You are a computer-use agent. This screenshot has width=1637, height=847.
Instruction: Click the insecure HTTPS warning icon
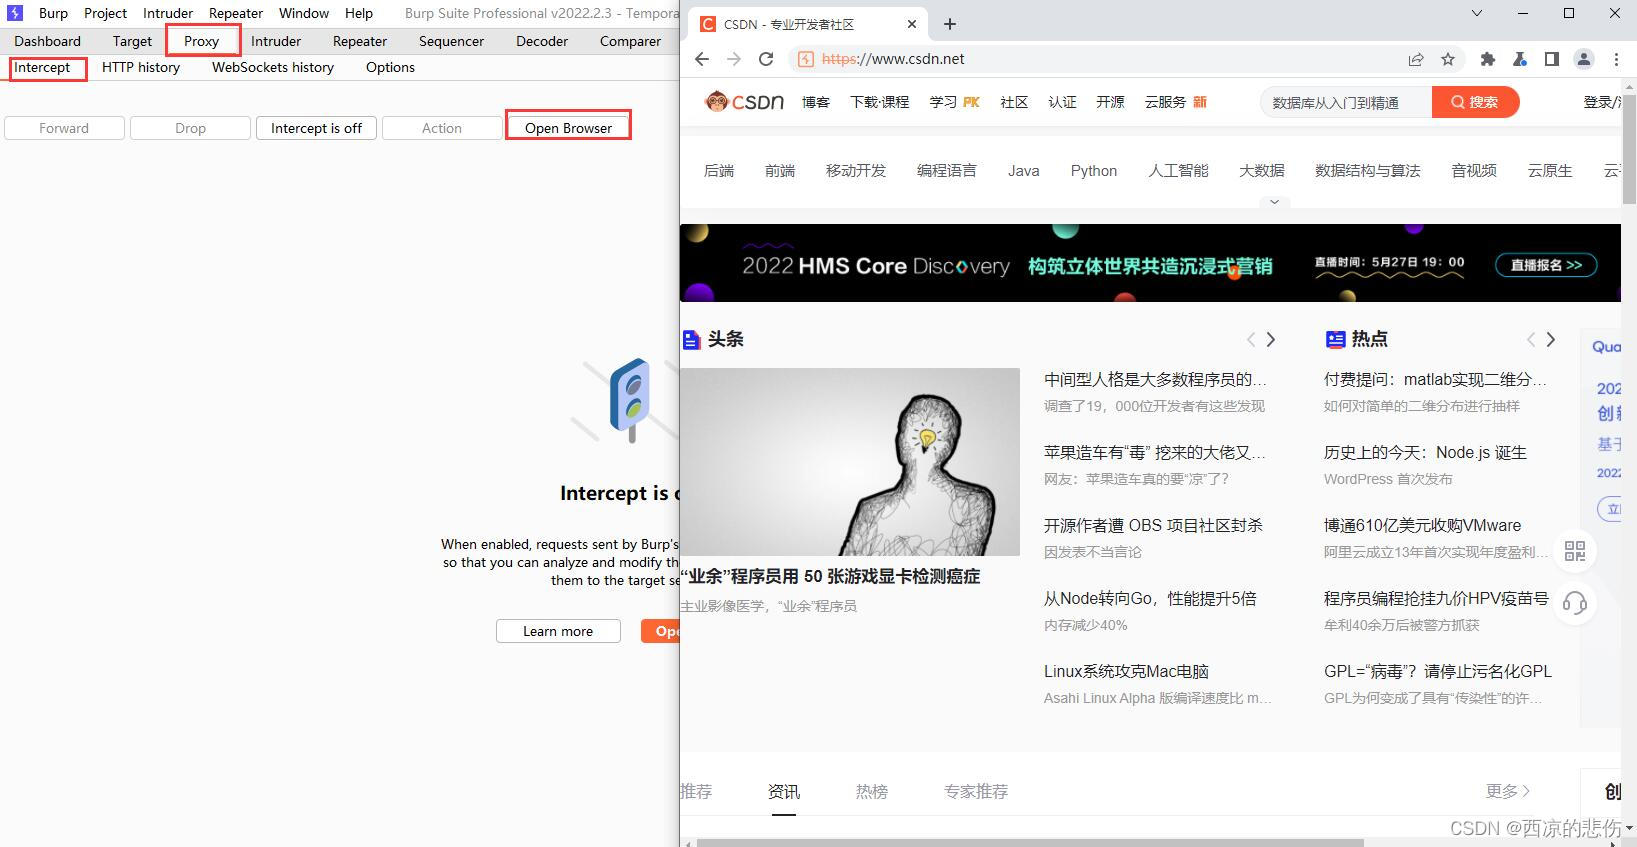806,59
